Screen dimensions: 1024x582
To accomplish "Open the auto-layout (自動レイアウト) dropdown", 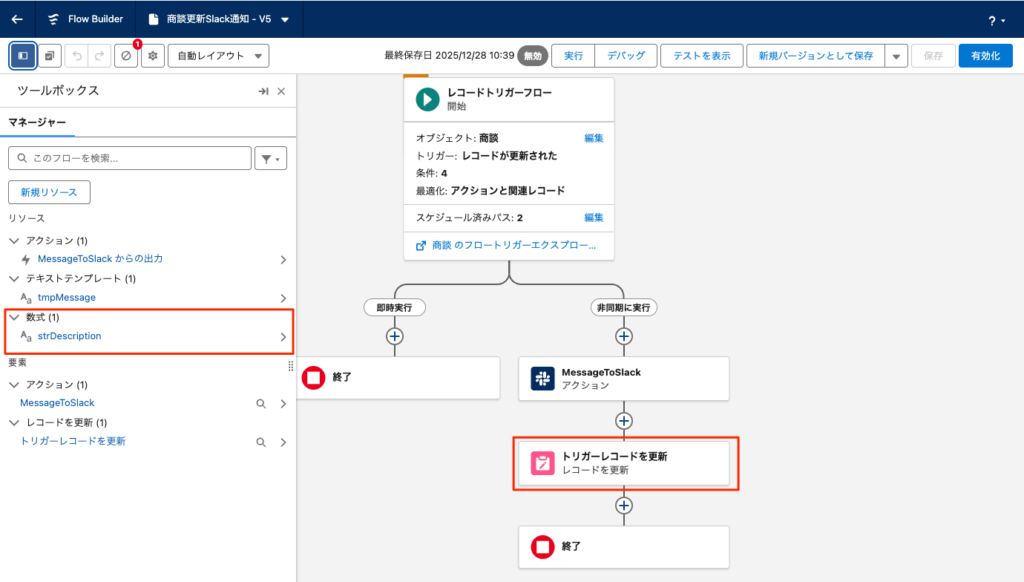I will (x=218, y=55).
